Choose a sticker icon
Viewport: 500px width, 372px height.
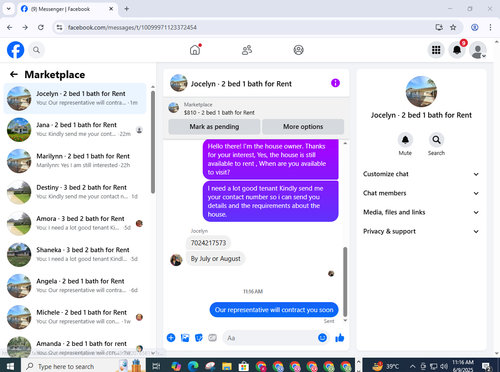tap(199, 338)
